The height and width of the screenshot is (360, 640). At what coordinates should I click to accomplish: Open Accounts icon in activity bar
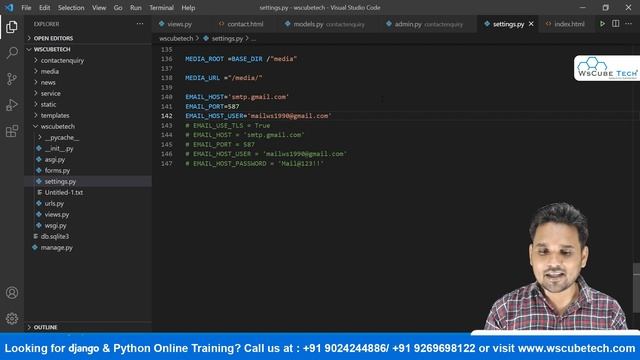coord(12,293)
